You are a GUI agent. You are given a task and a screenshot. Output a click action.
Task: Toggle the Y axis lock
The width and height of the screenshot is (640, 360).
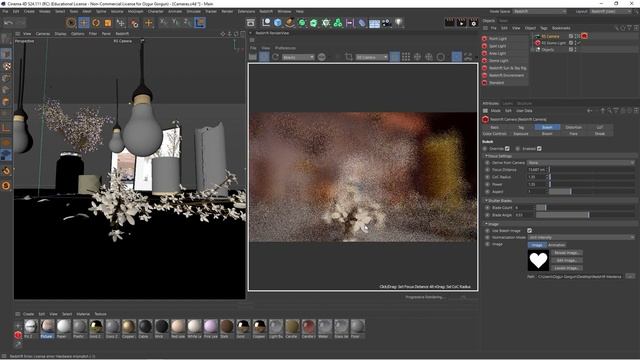click(175, 22)
